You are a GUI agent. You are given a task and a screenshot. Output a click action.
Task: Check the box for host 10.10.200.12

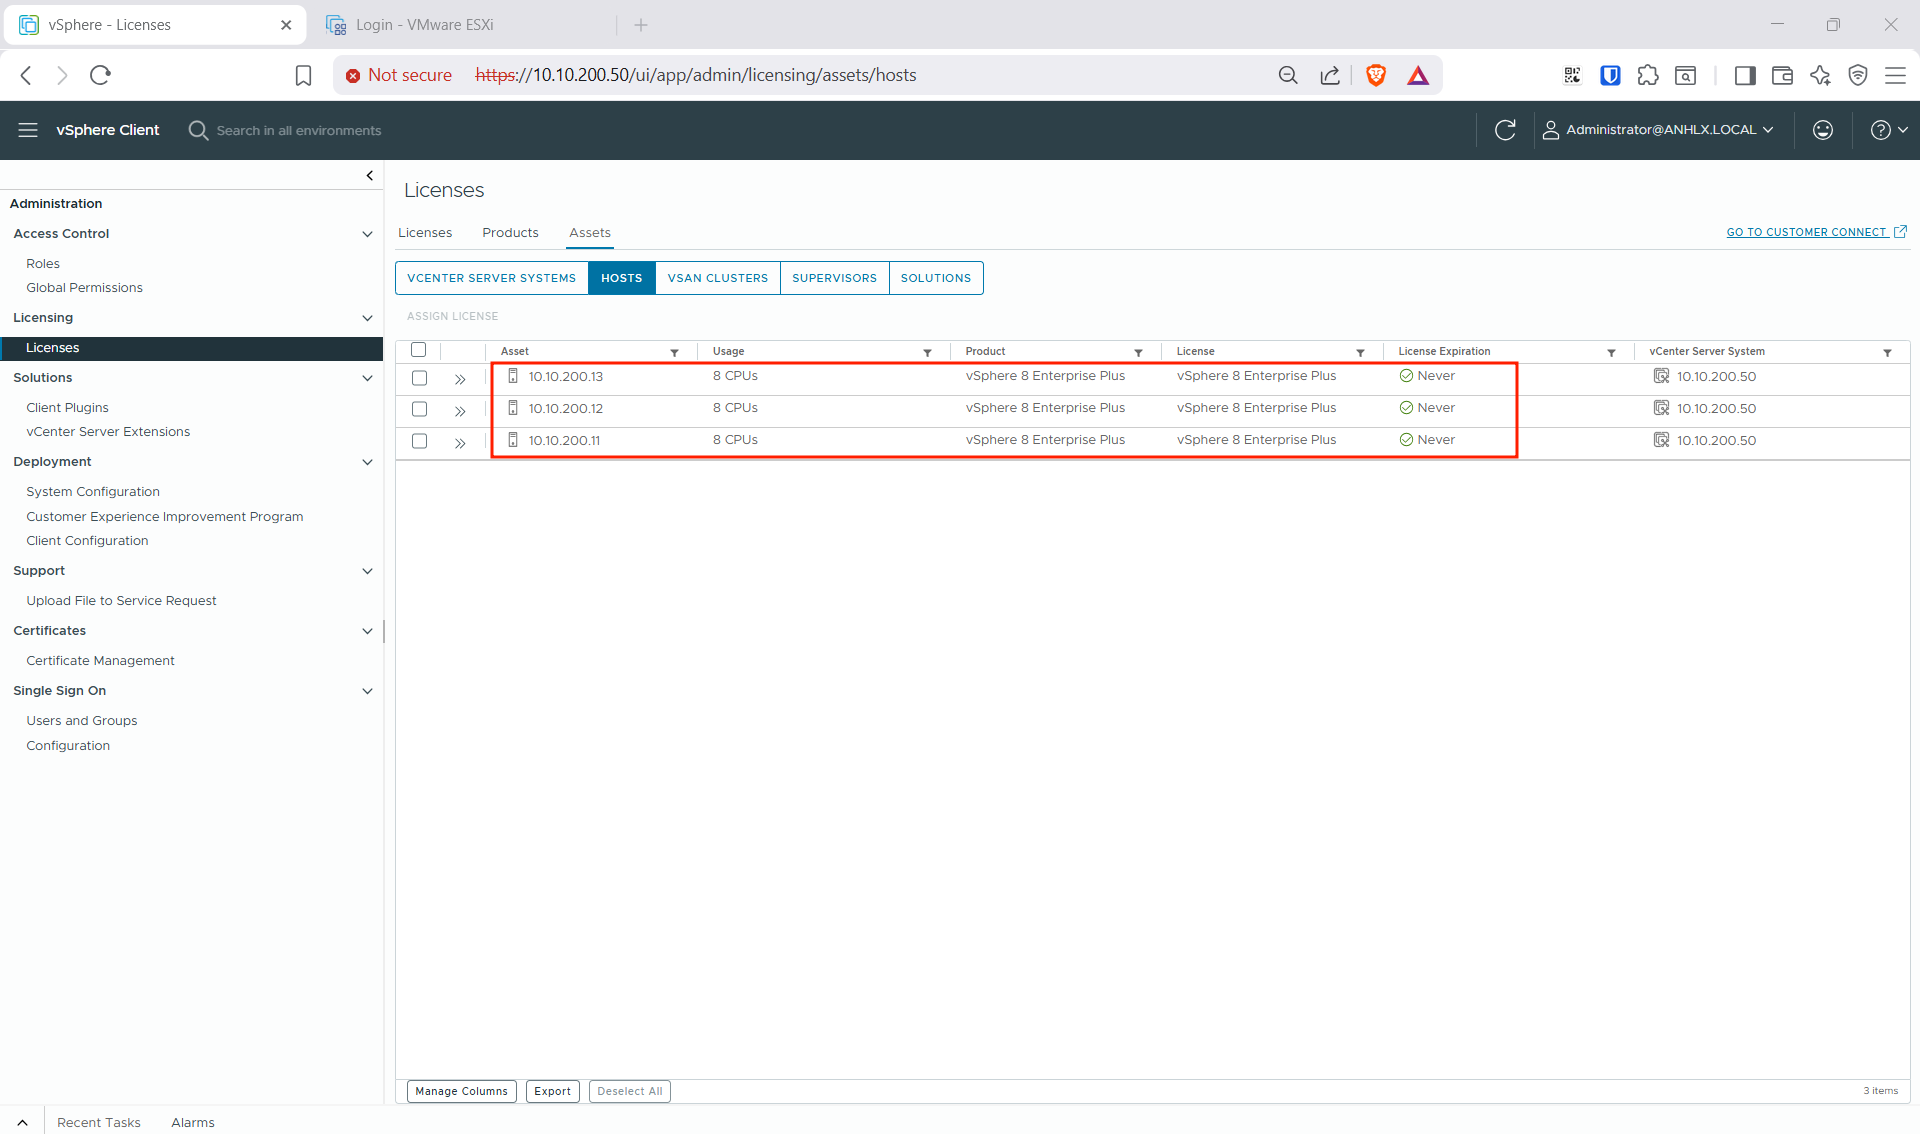click(420, 409)
